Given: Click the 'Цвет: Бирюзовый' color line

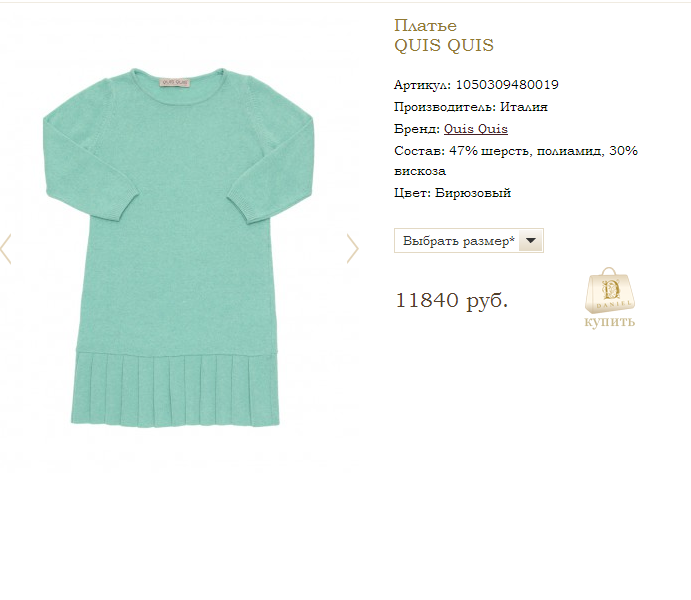Looking at the screenshot, I should [x=453, y=193].
